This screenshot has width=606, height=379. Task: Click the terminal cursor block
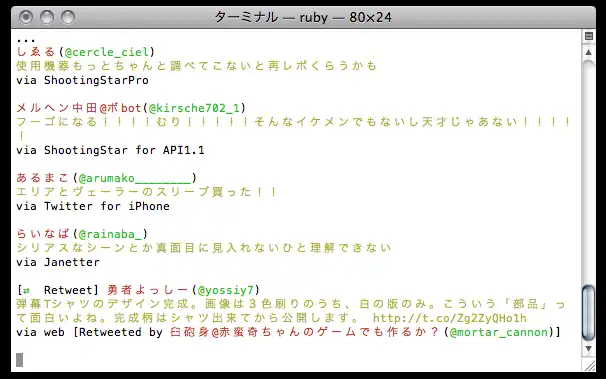[19, 360]
